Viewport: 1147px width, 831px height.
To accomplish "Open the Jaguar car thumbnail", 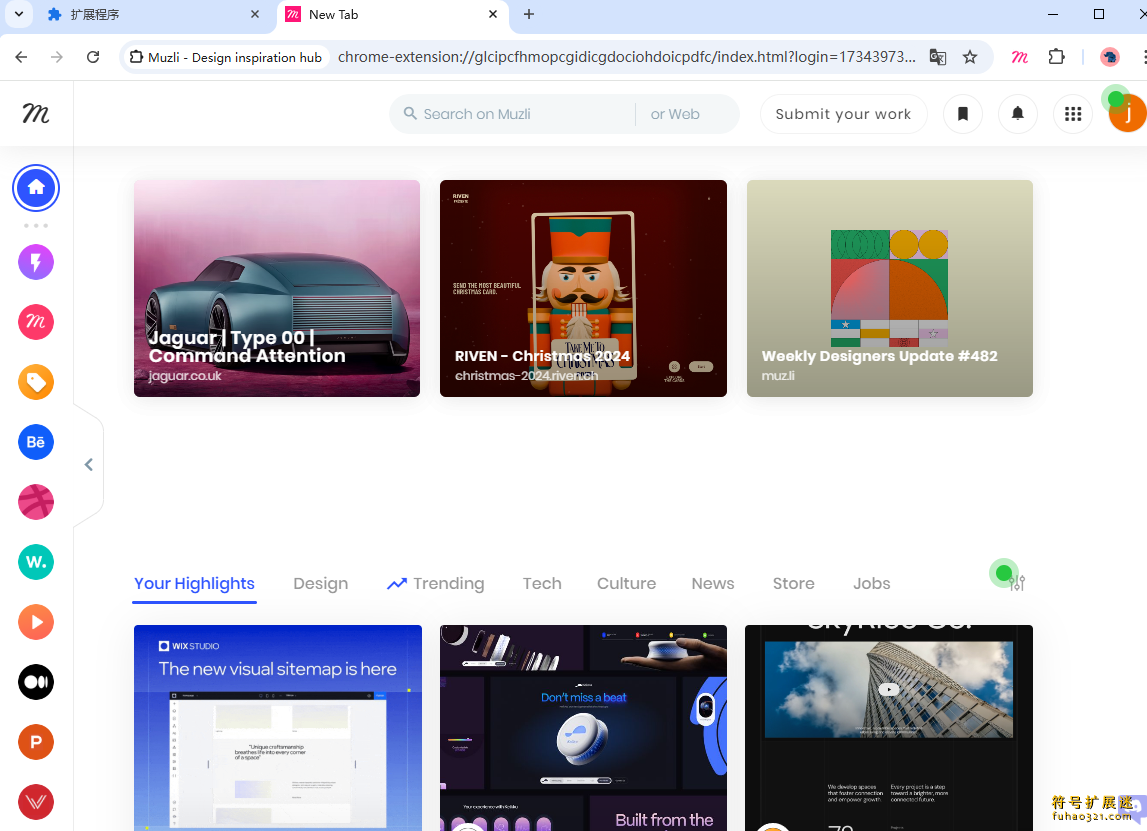I will (277, 288).
